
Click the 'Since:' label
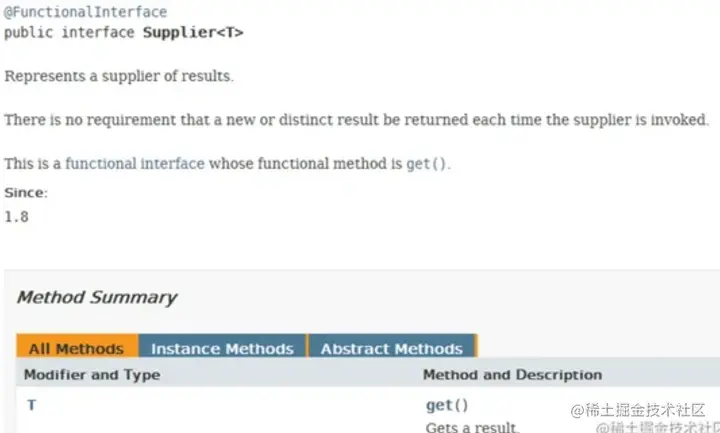pos(26,192)
